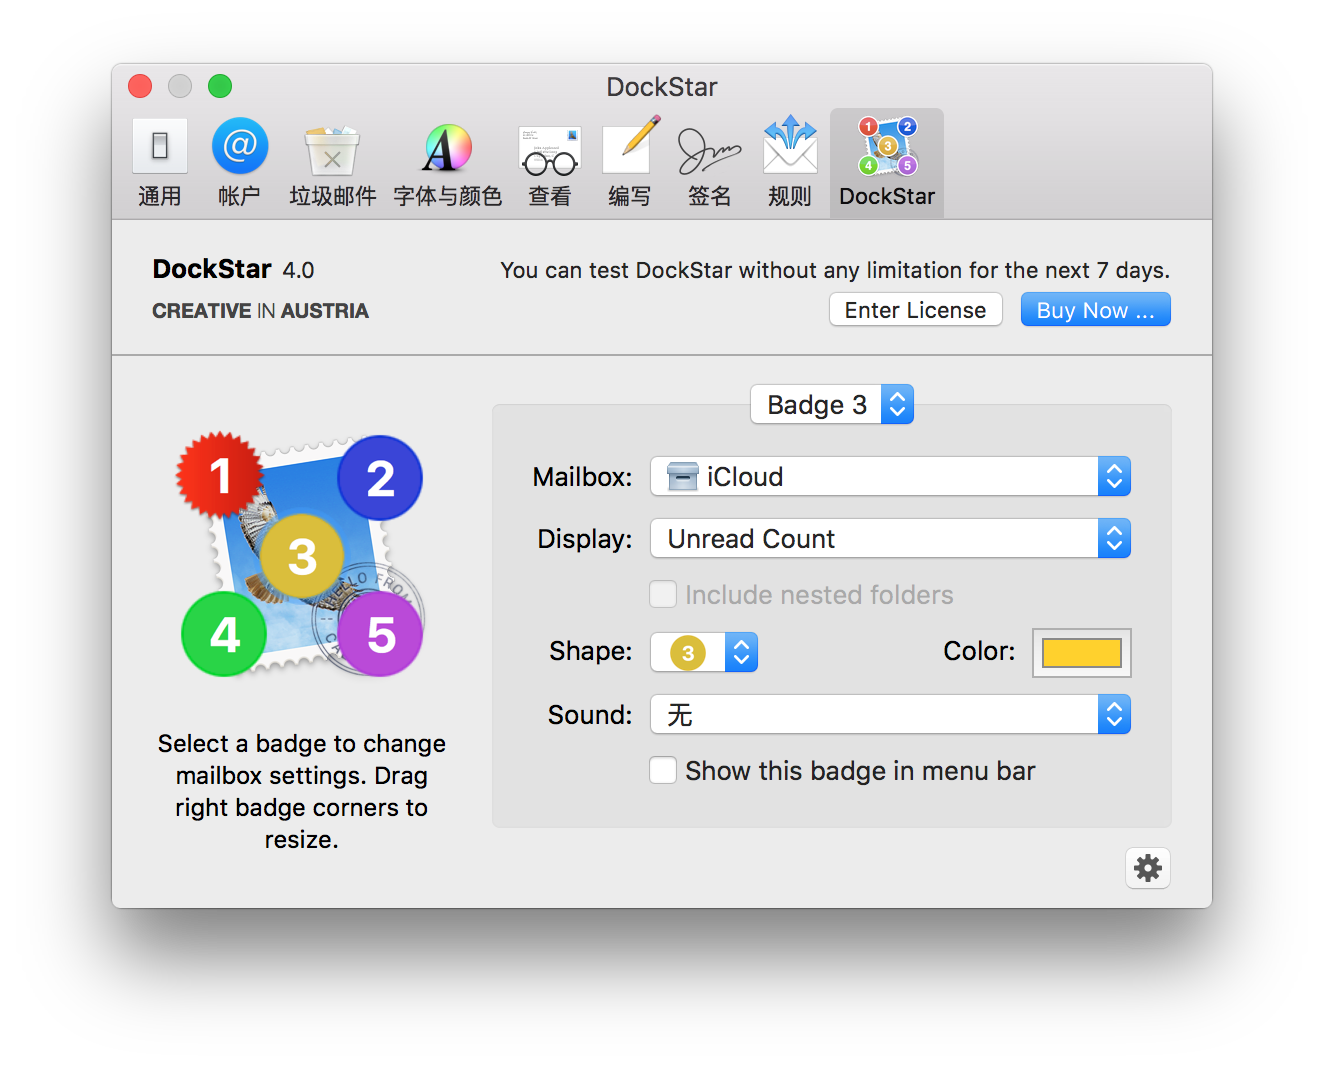Open the 字体与颜色 preferences tab
This screenshot has height=1068, width=1324.
click(x=447, y=163)
